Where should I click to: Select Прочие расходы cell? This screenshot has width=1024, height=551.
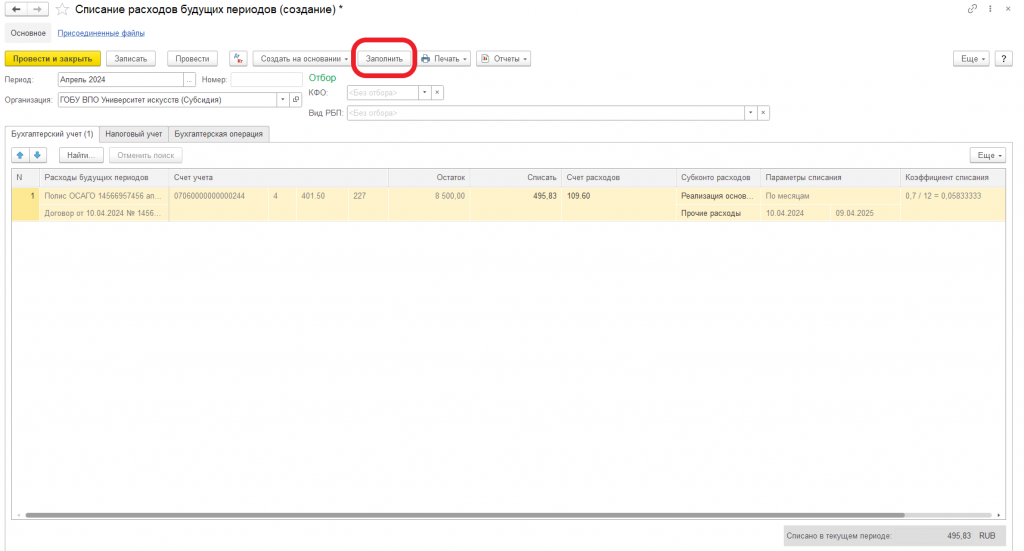[x=718, y=213]
